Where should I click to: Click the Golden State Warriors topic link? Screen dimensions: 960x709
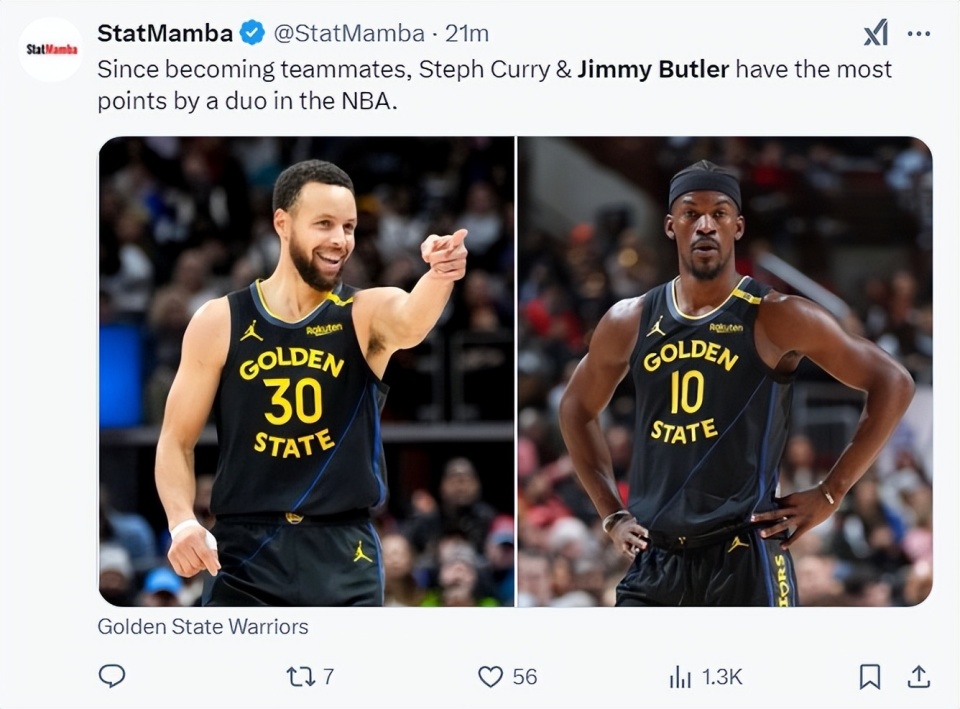tap(203, 627)
